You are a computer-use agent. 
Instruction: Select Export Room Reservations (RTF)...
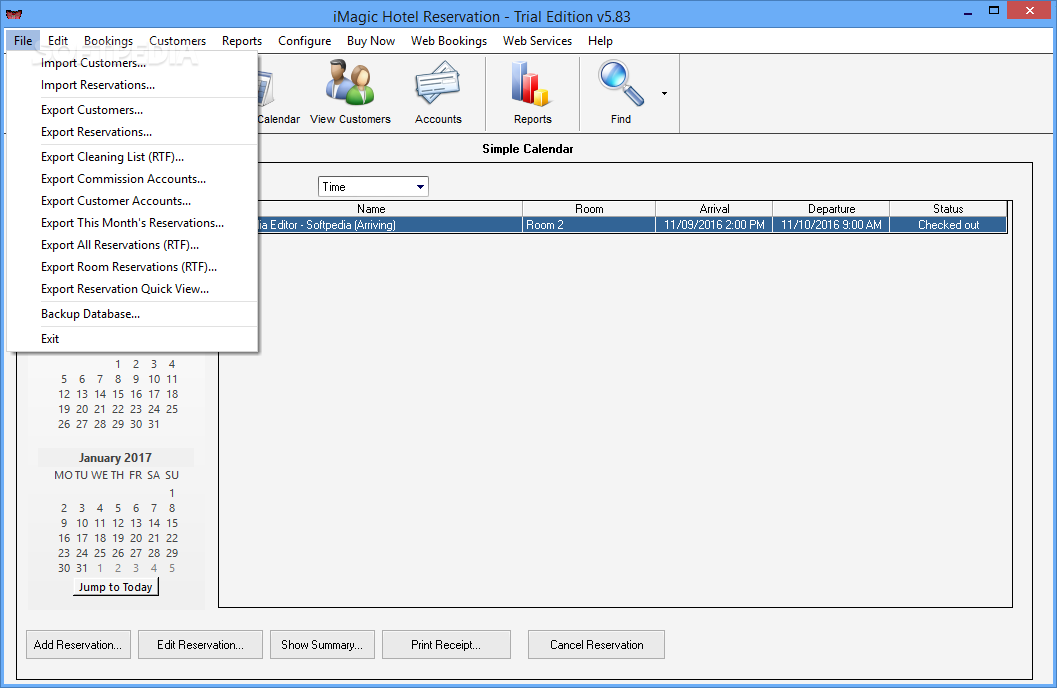(x=133, y=267)
